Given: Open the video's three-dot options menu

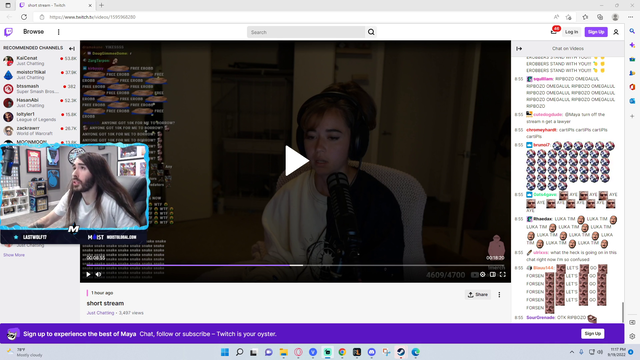Looking at the screenshot, I should [x=499, y=294].
